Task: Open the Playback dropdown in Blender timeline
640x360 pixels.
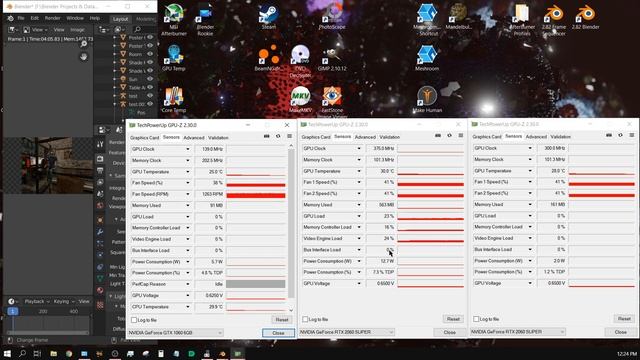Action: coord(37,302)
